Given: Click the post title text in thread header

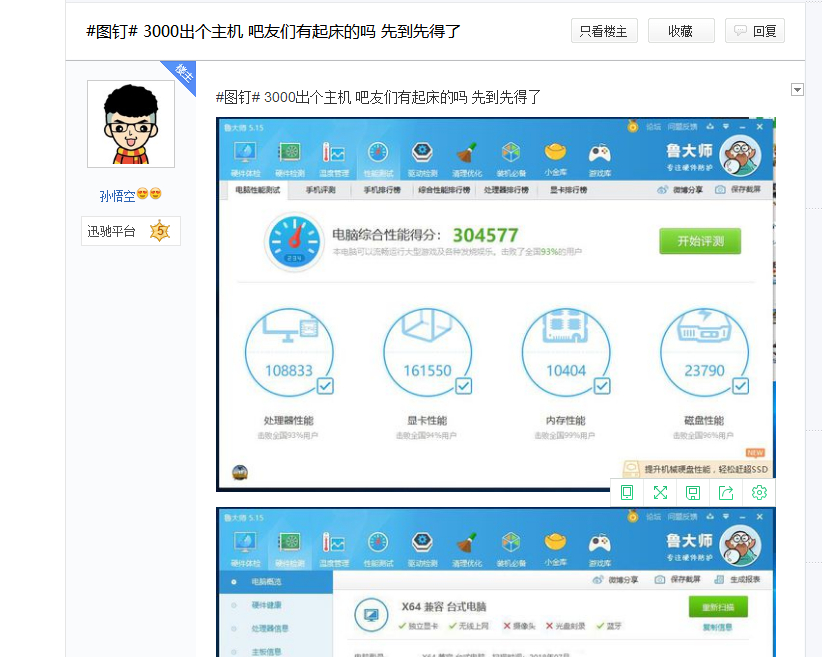Looking at the screenshot, I should click(x=273, y=31).
